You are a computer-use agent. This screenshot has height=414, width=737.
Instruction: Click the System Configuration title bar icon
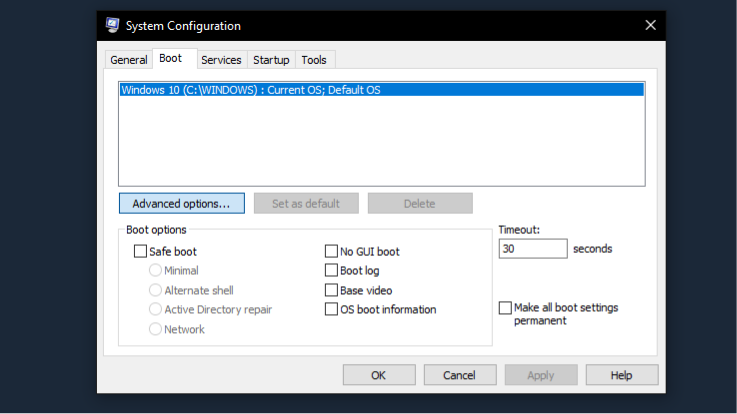(113, 25)
